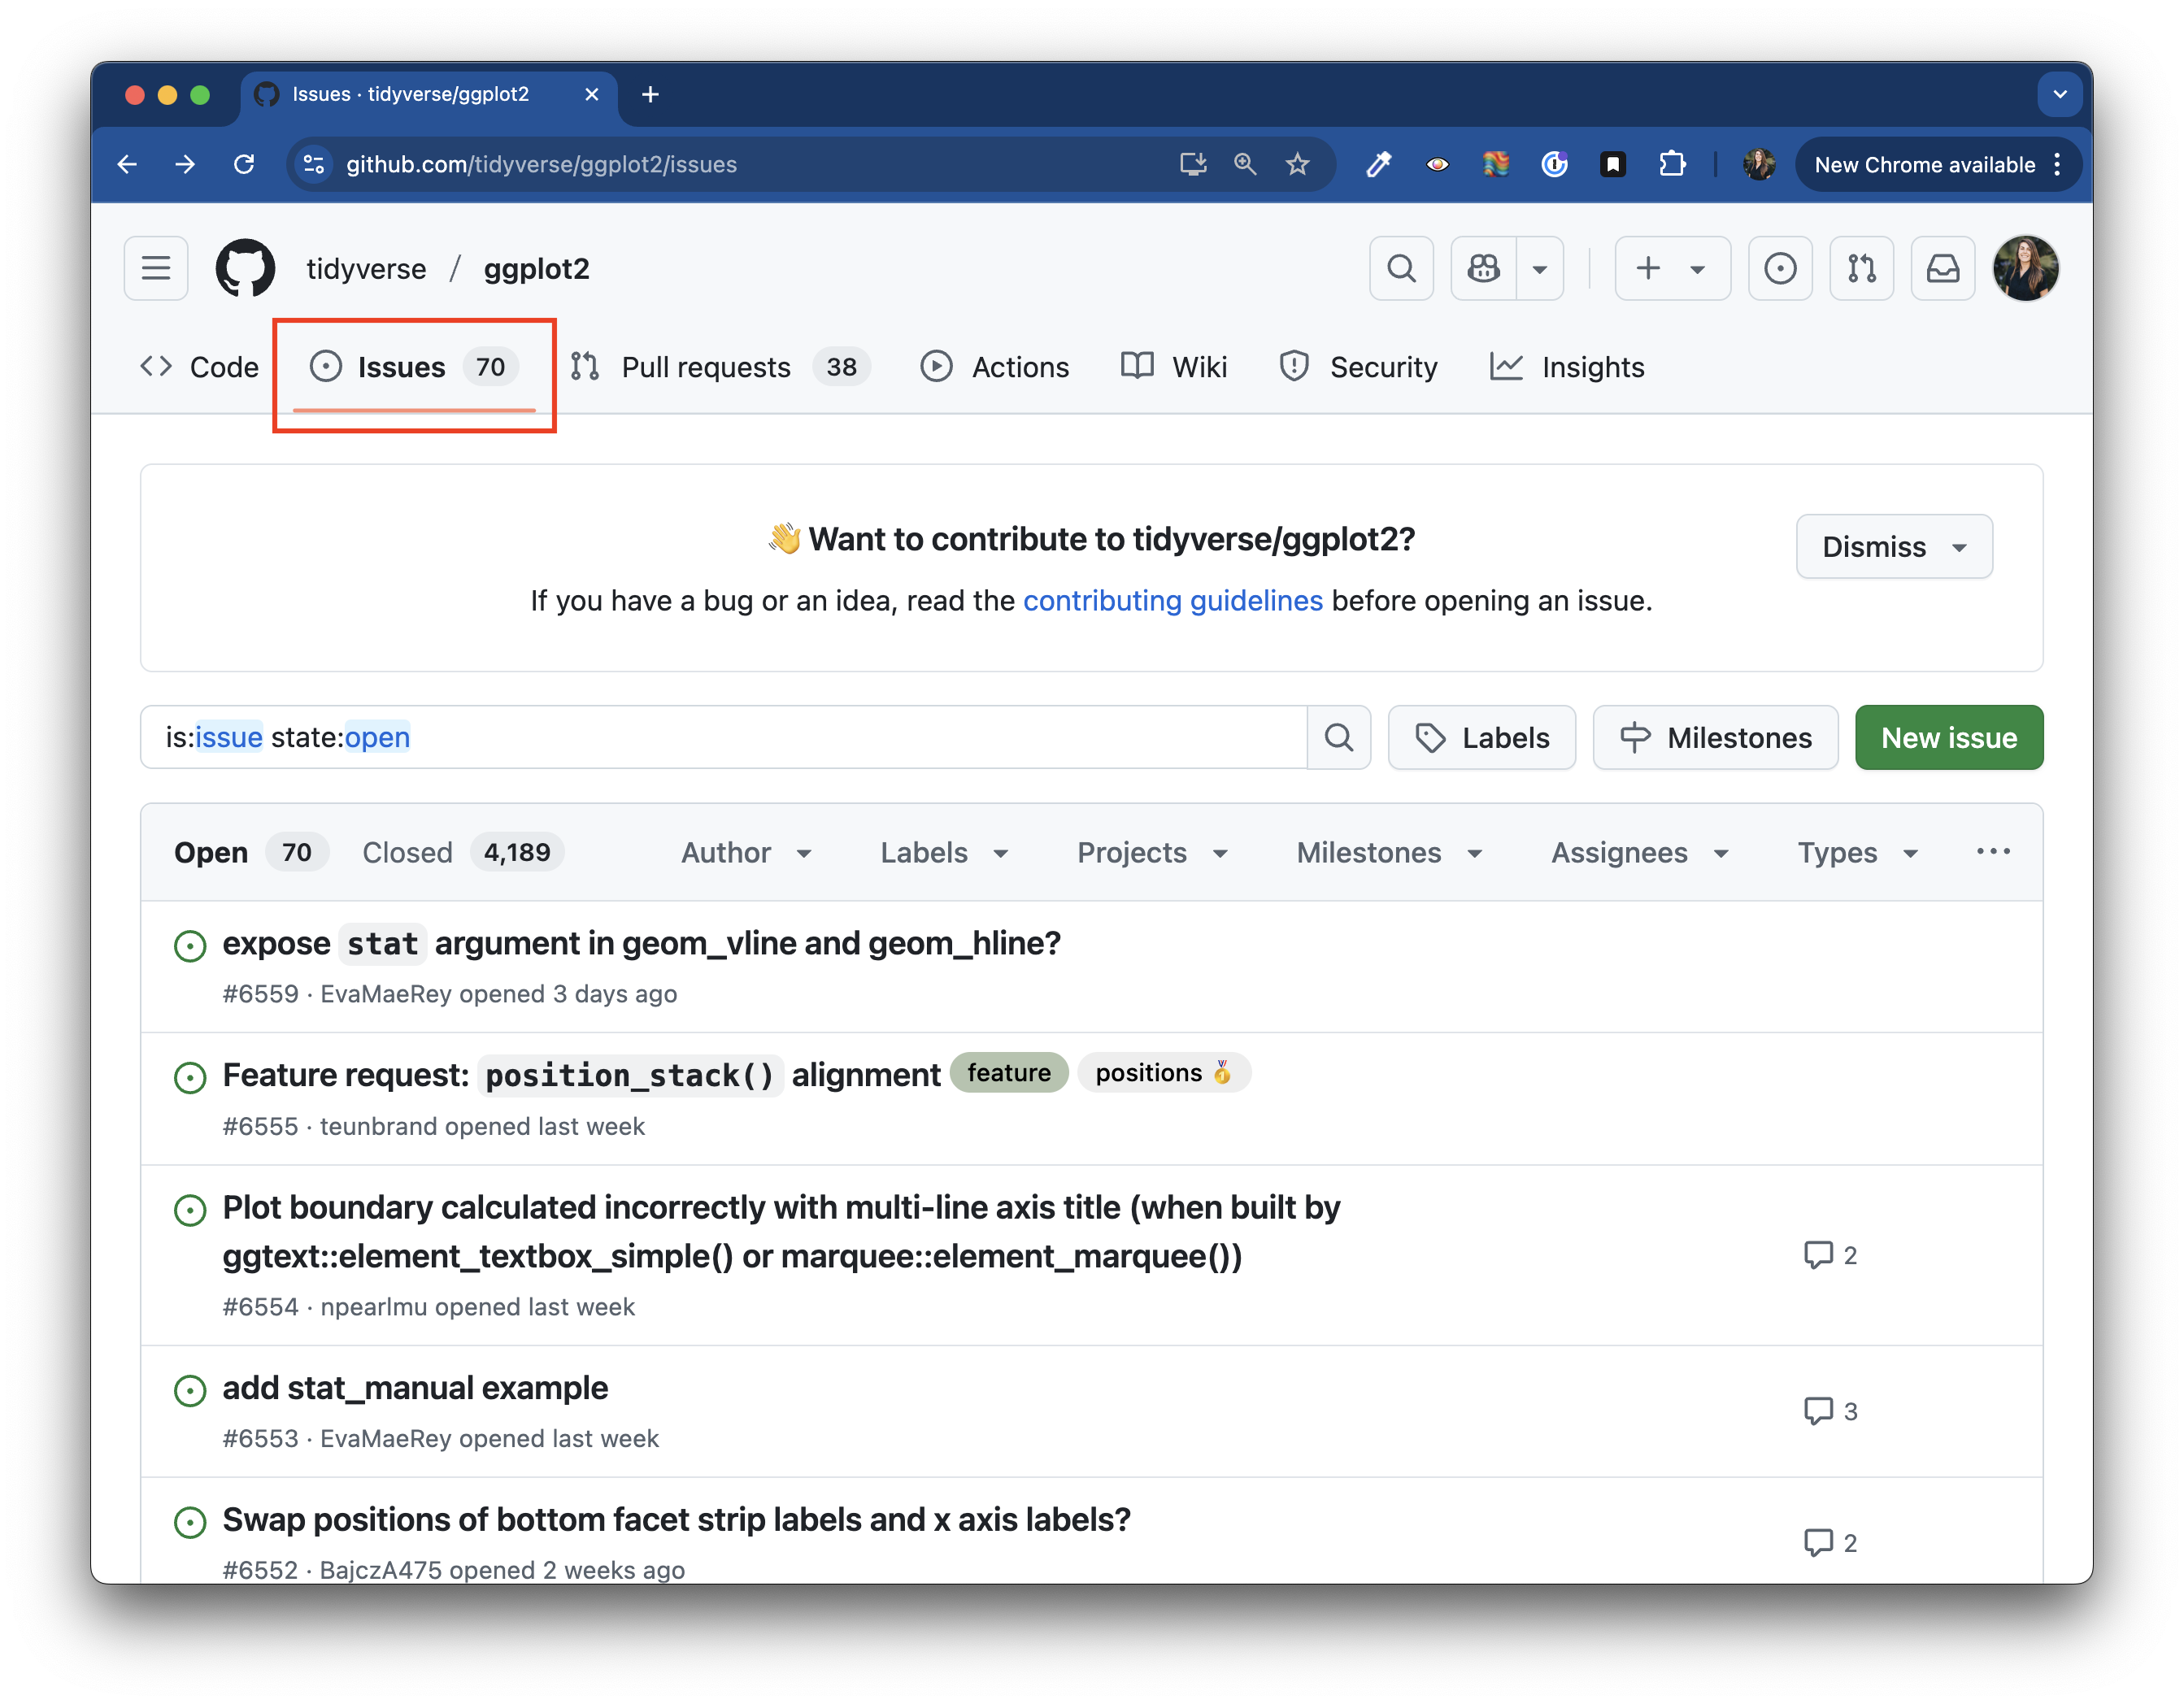Expand the Assignees filter dropdown
2184x1704 pixels.
pos(1640,852)
